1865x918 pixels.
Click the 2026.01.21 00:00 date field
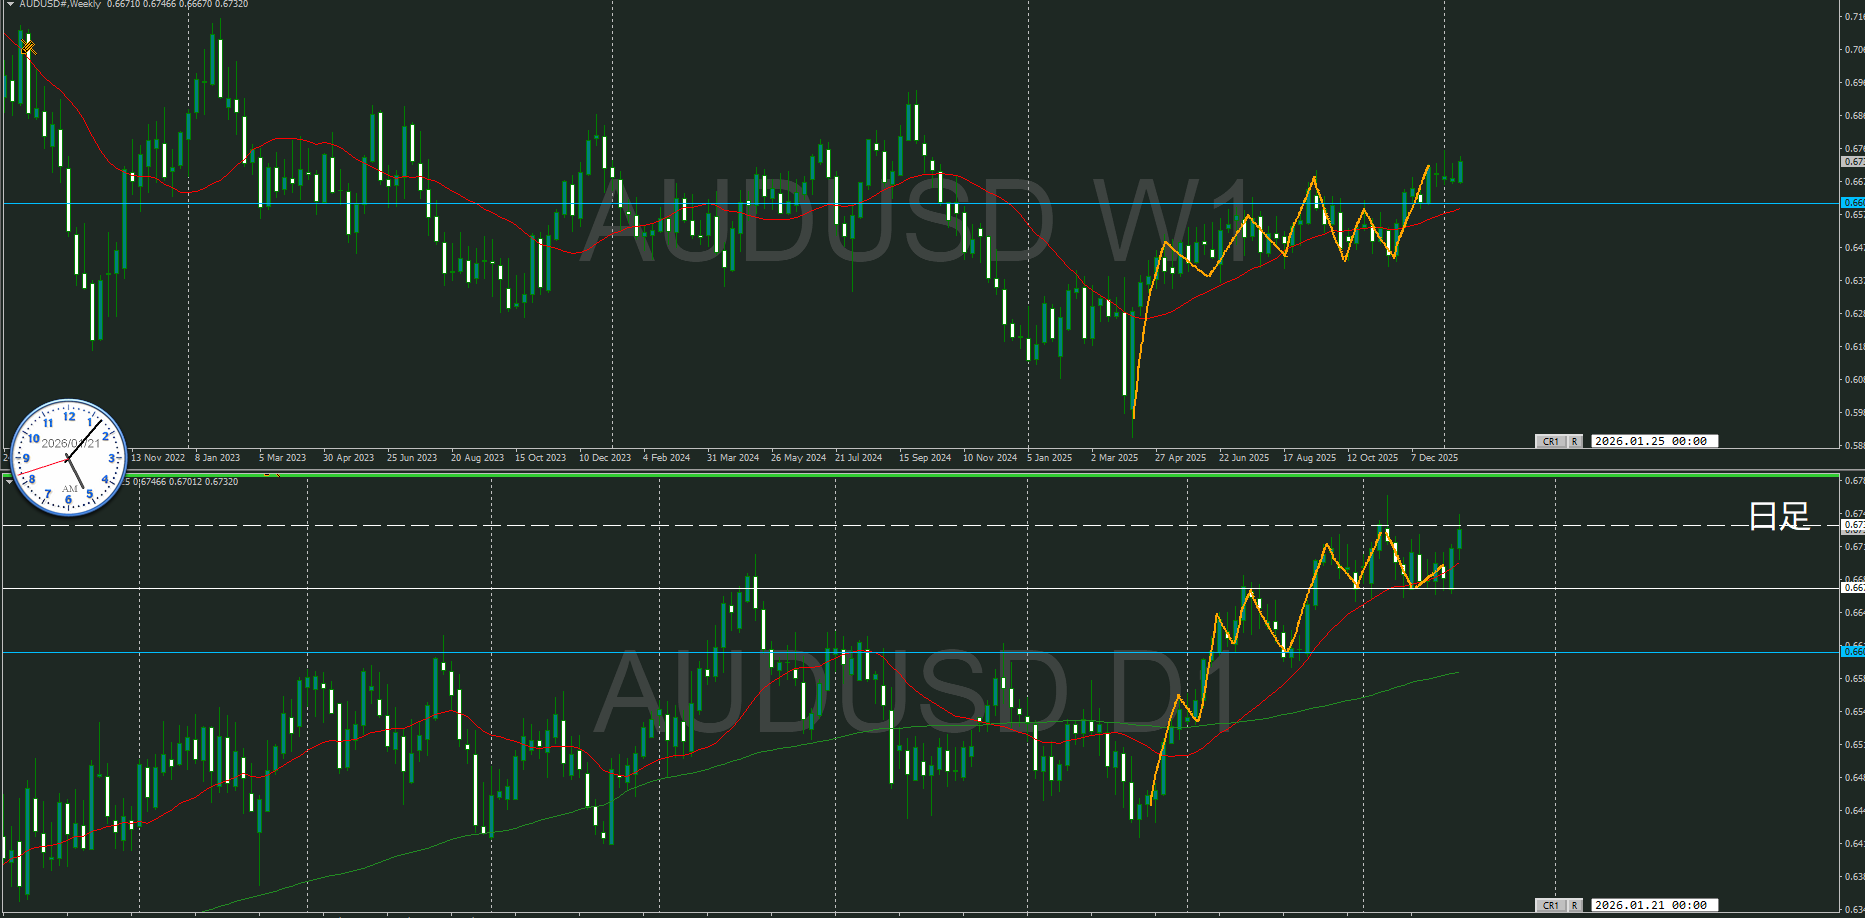pyautogui.click(x=1653, y=905)
